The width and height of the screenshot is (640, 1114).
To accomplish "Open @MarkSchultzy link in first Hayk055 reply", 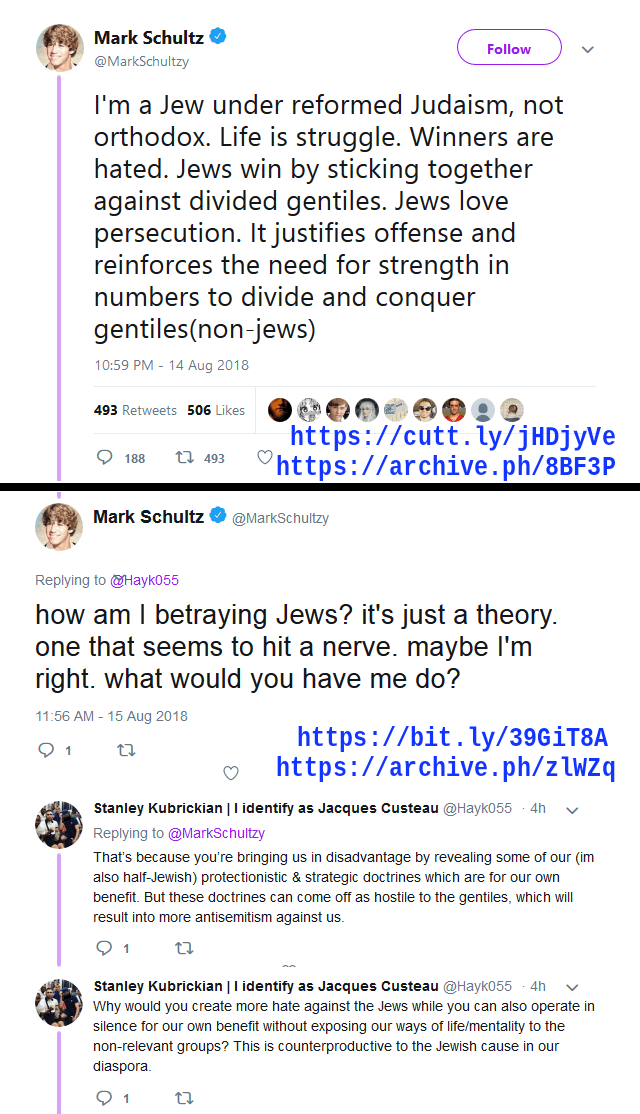I will pyautogui.click(x=216, y=833).
